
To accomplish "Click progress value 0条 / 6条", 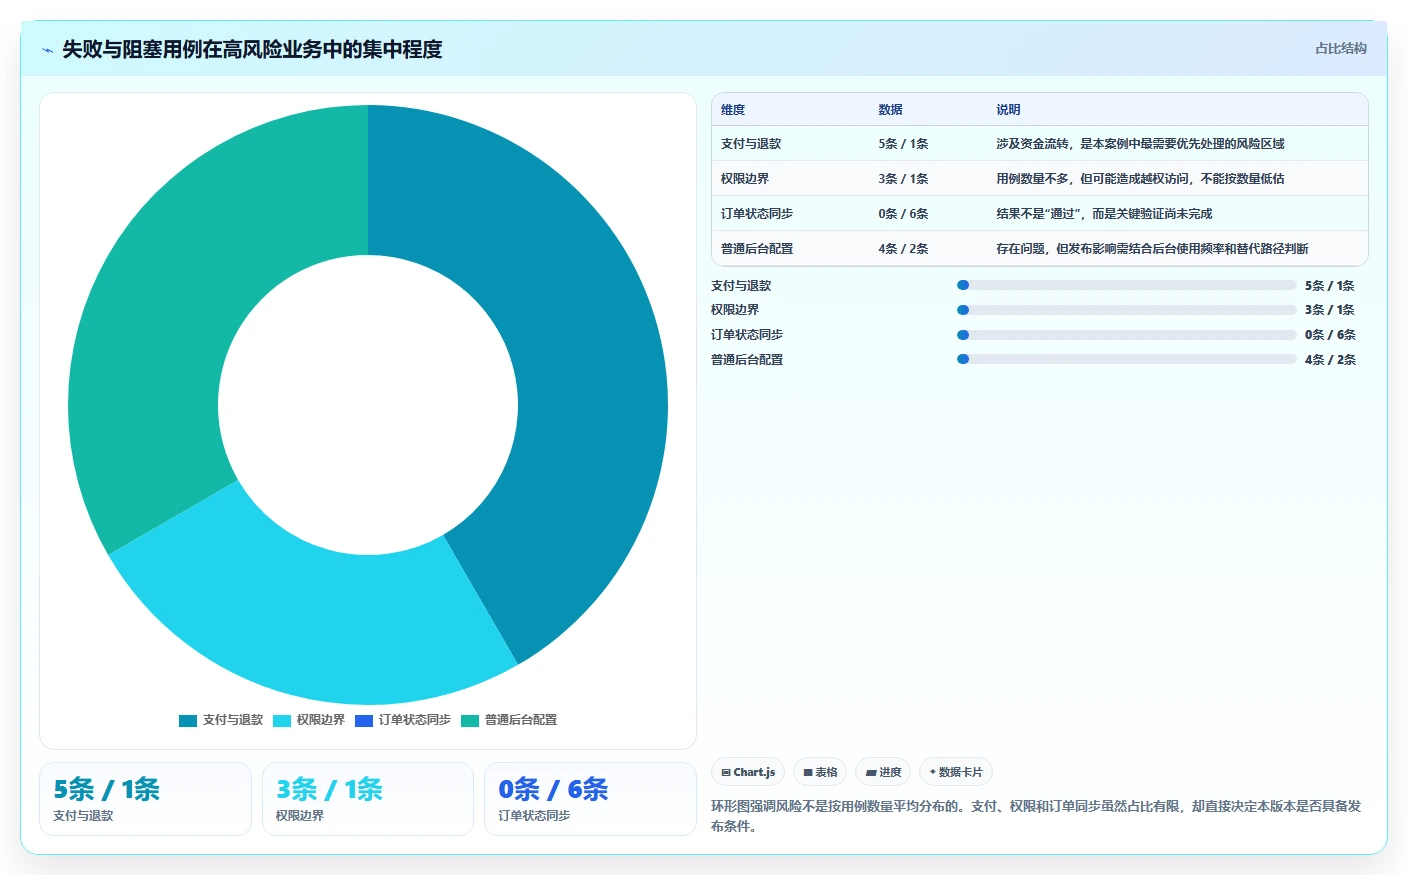I will point(1330,335).
